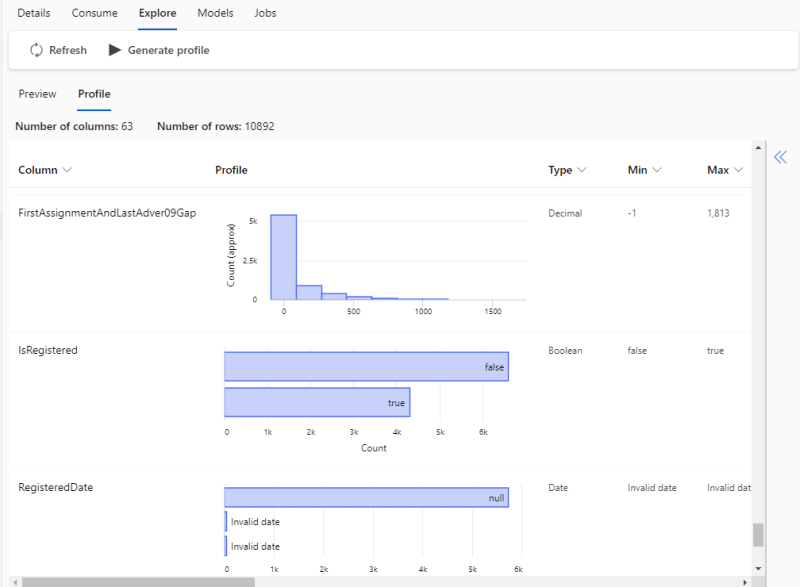Screen dimensions: 800x587
Task: Click the 'Boolean' type cell
Action: click(565, 350)
